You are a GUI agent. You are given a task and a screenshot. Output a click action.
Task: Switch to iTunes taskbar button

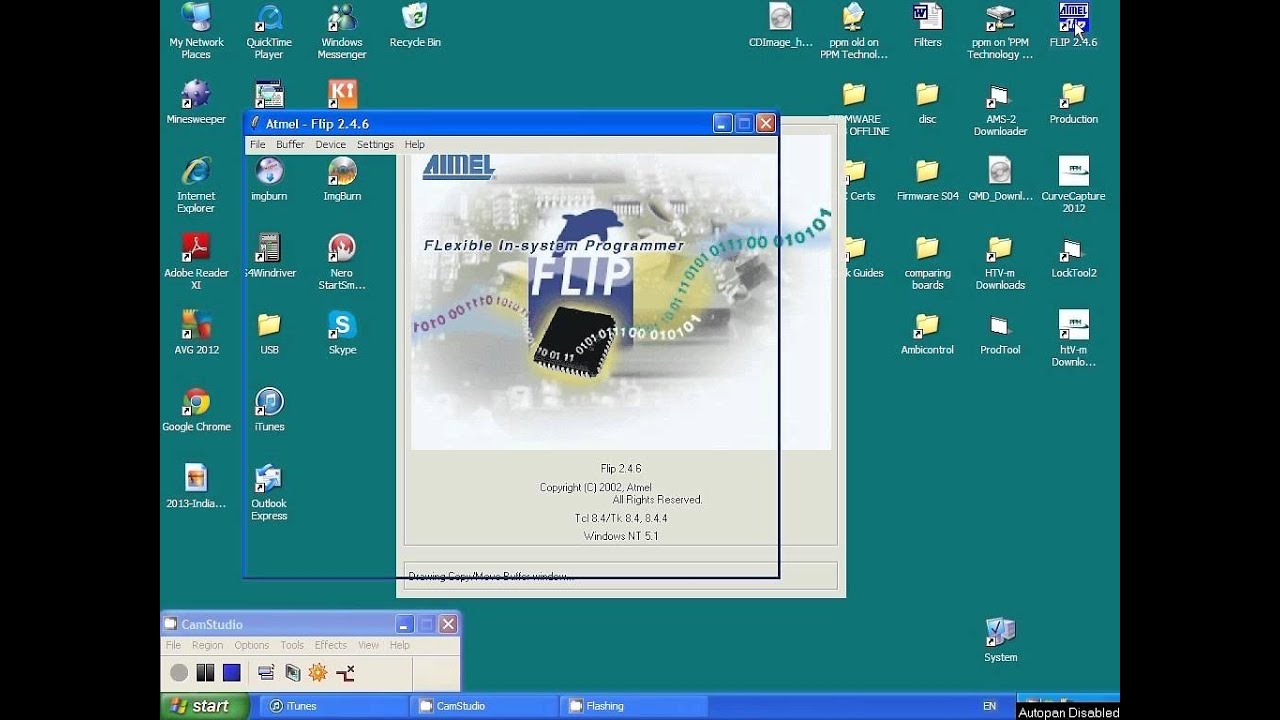pyautogui.click(x=333, y=706)
